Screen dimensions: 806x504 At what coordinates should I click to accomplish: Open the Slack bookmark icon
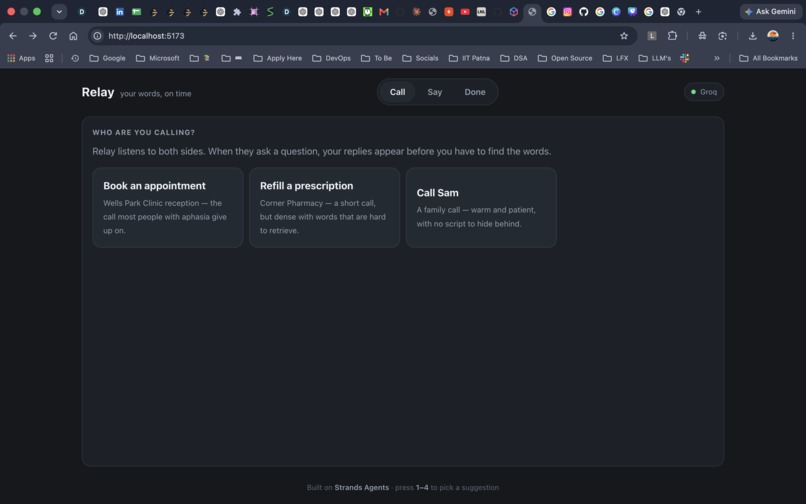pyautogui.click(x=685, y=58)
